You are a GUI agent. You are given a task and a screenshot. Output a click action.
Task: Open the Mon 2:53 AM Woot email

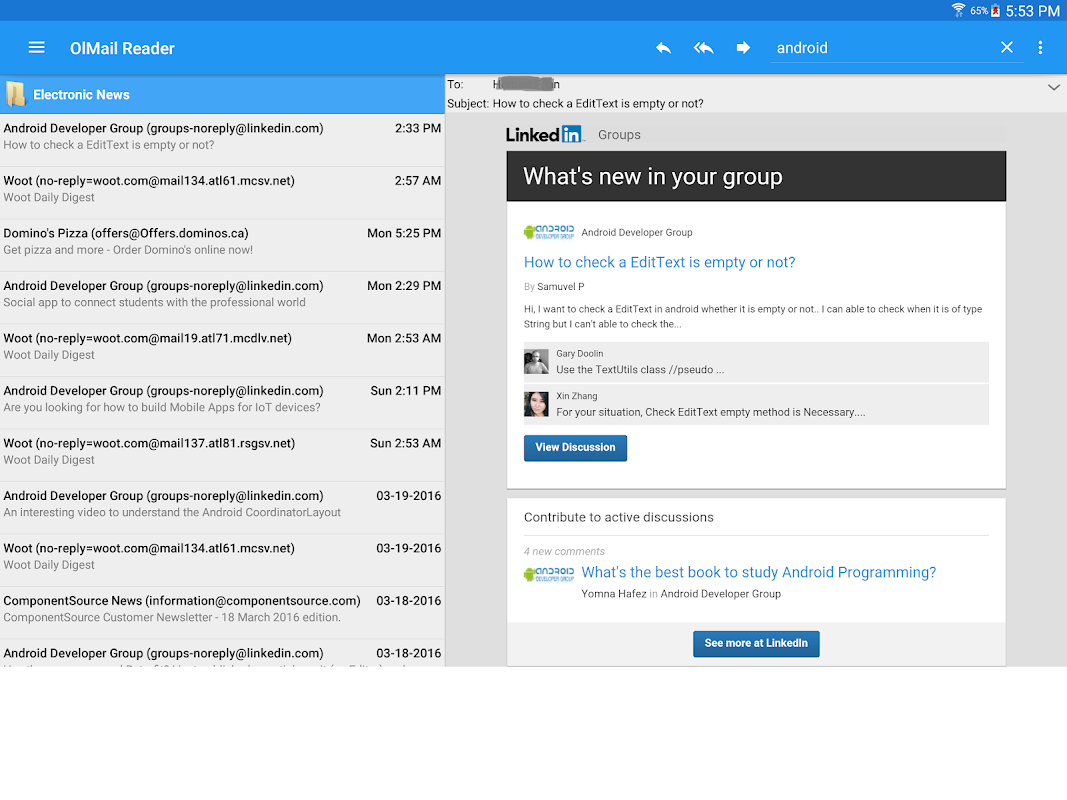click(x=223, y=350)
